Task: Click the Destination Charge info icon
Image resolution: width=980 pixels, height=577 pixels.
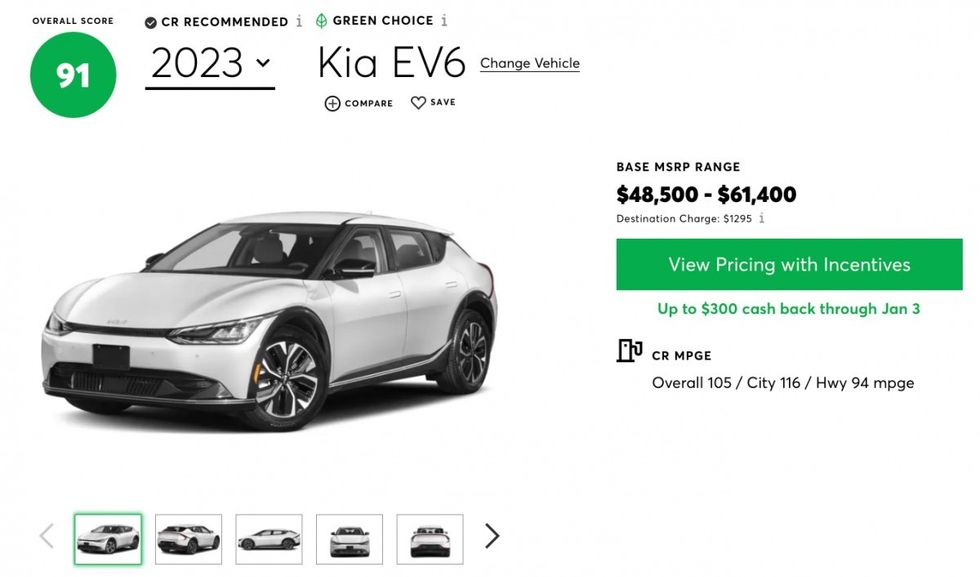Action: 762,218
